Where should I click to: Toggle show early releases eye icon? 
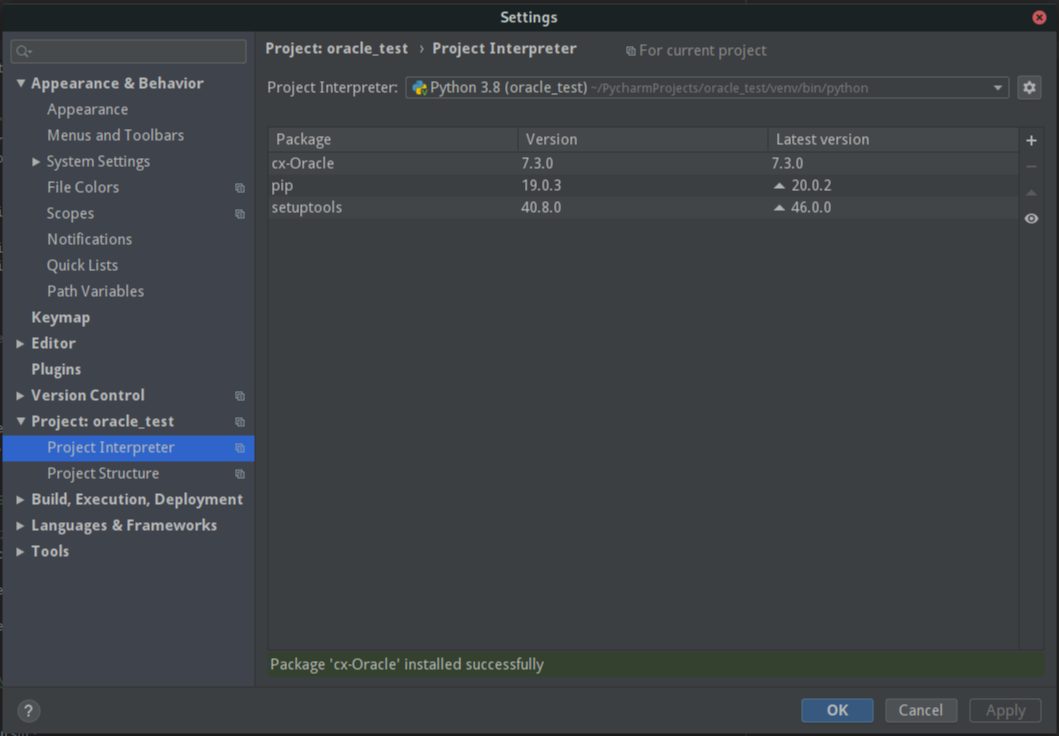[1031, 219]
